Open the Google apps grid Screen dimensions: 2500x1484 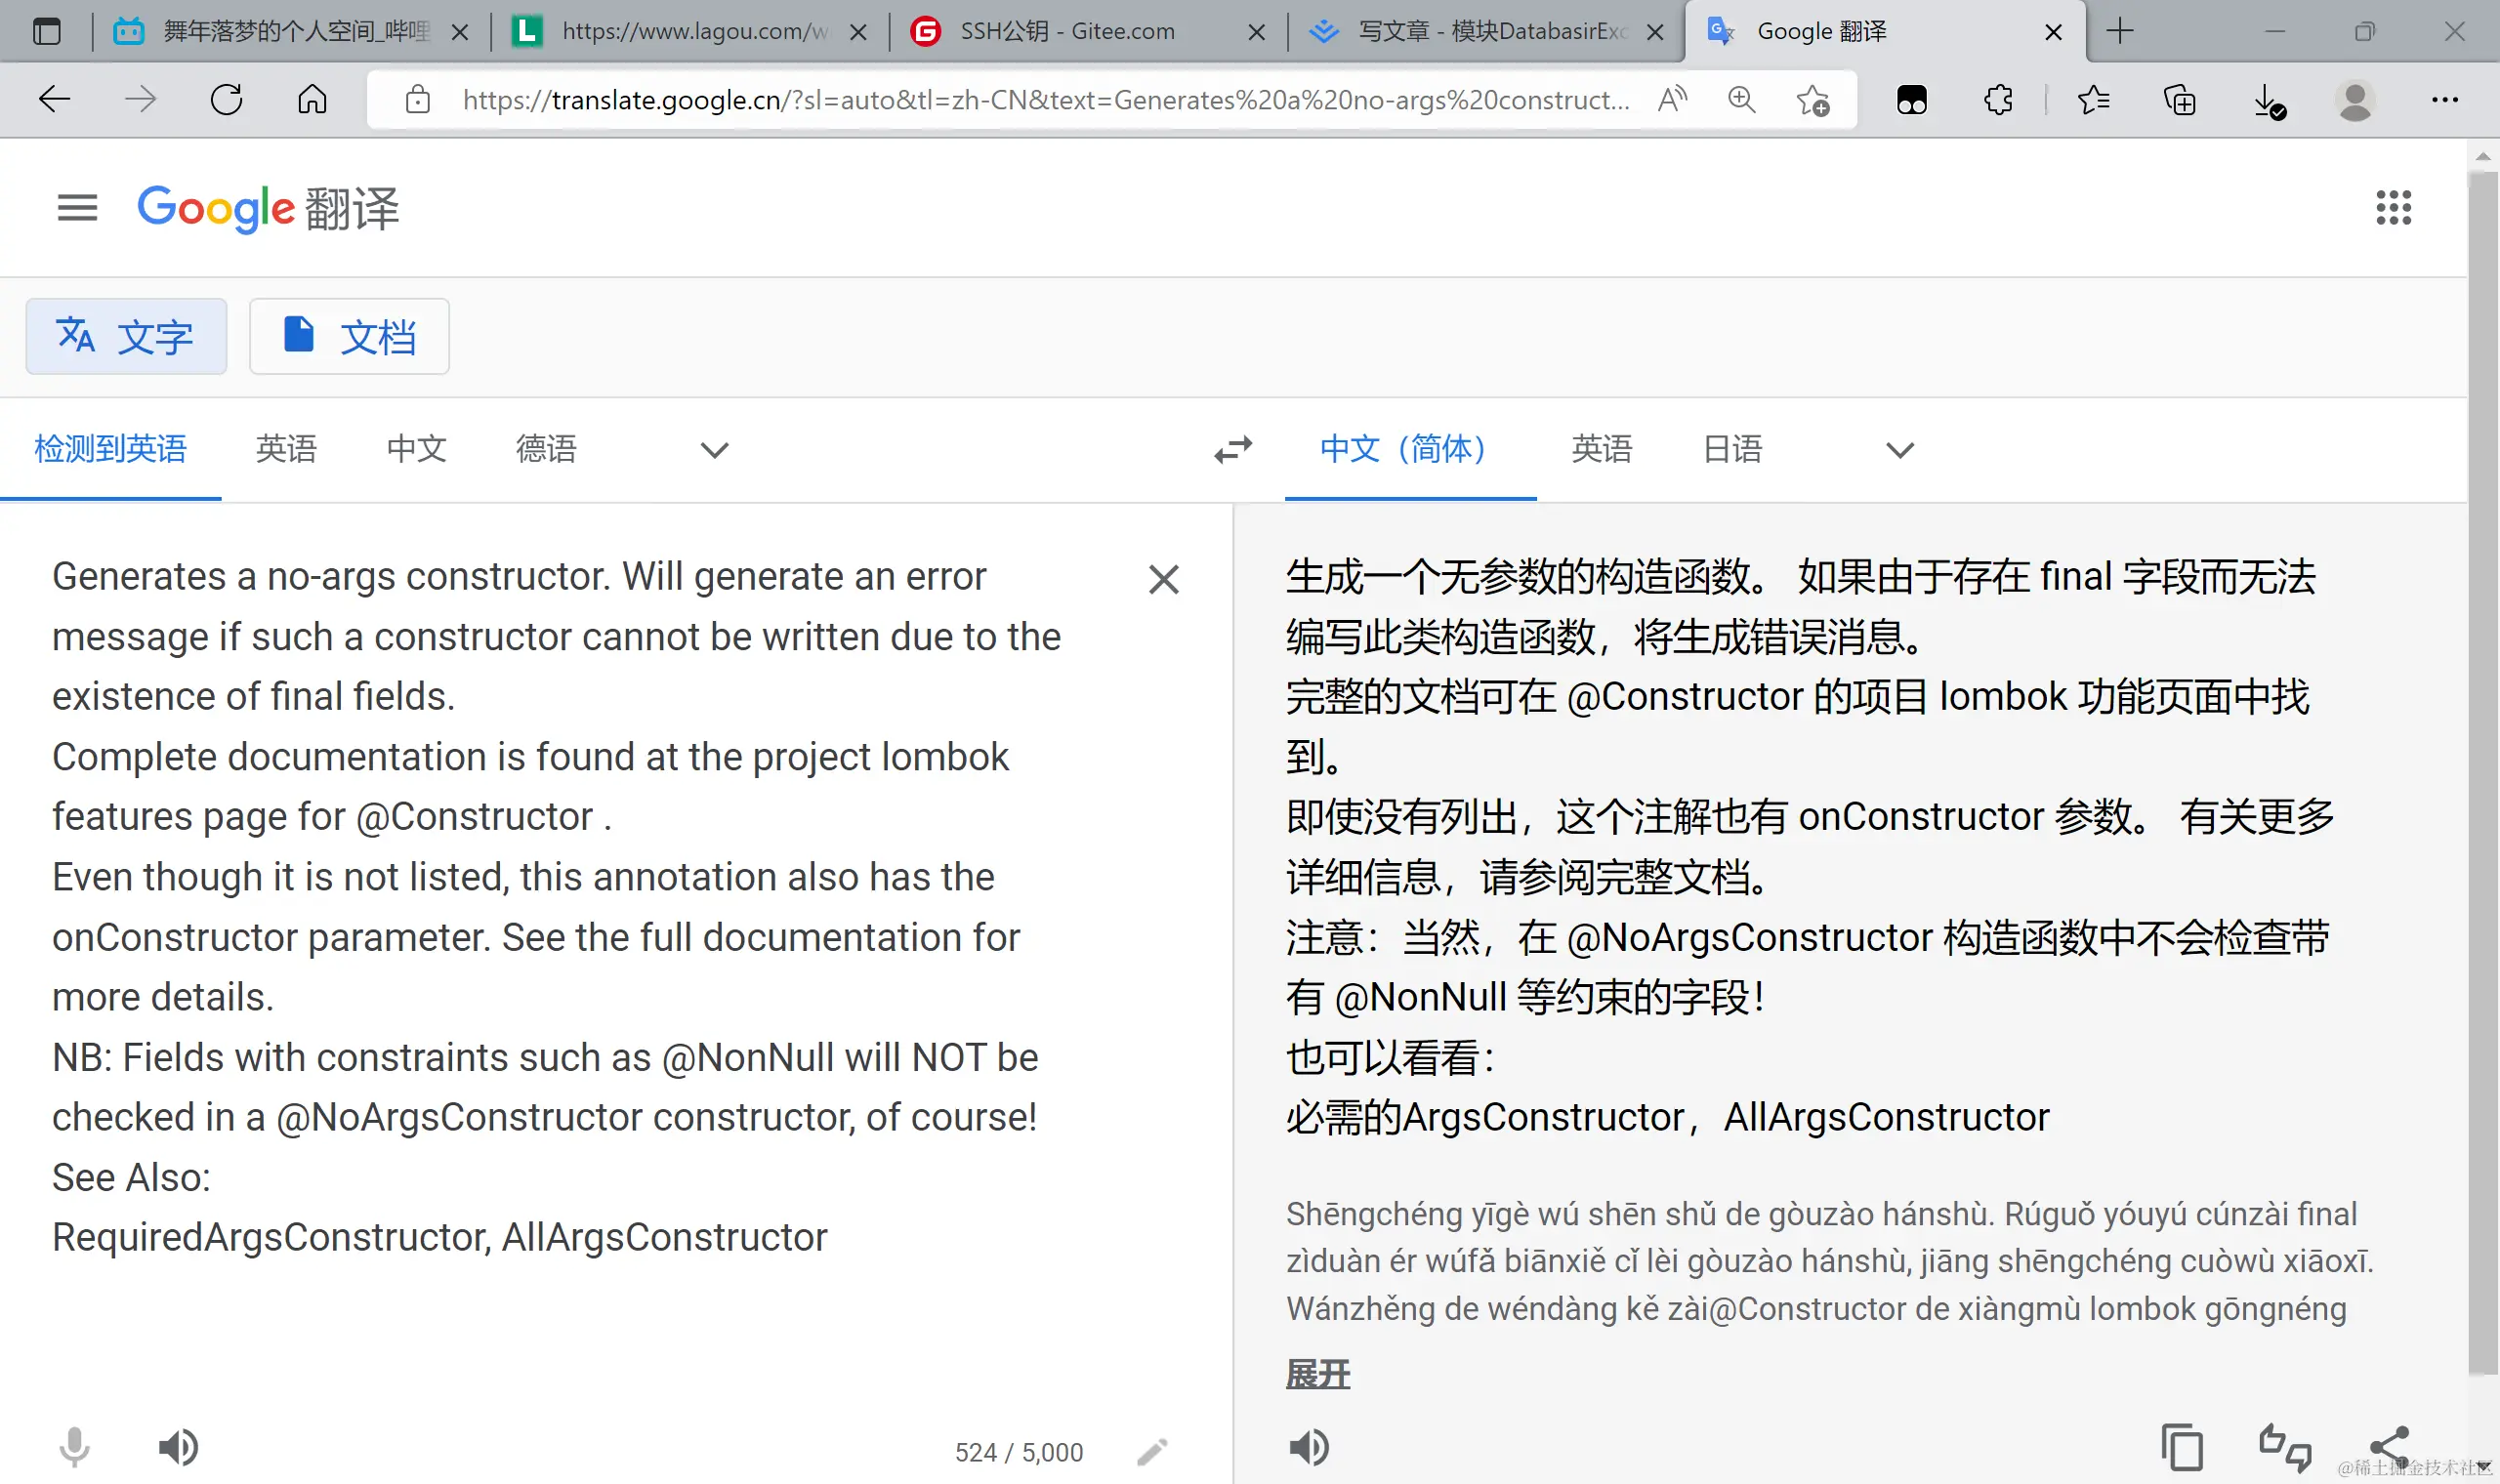click(2393, 207)
